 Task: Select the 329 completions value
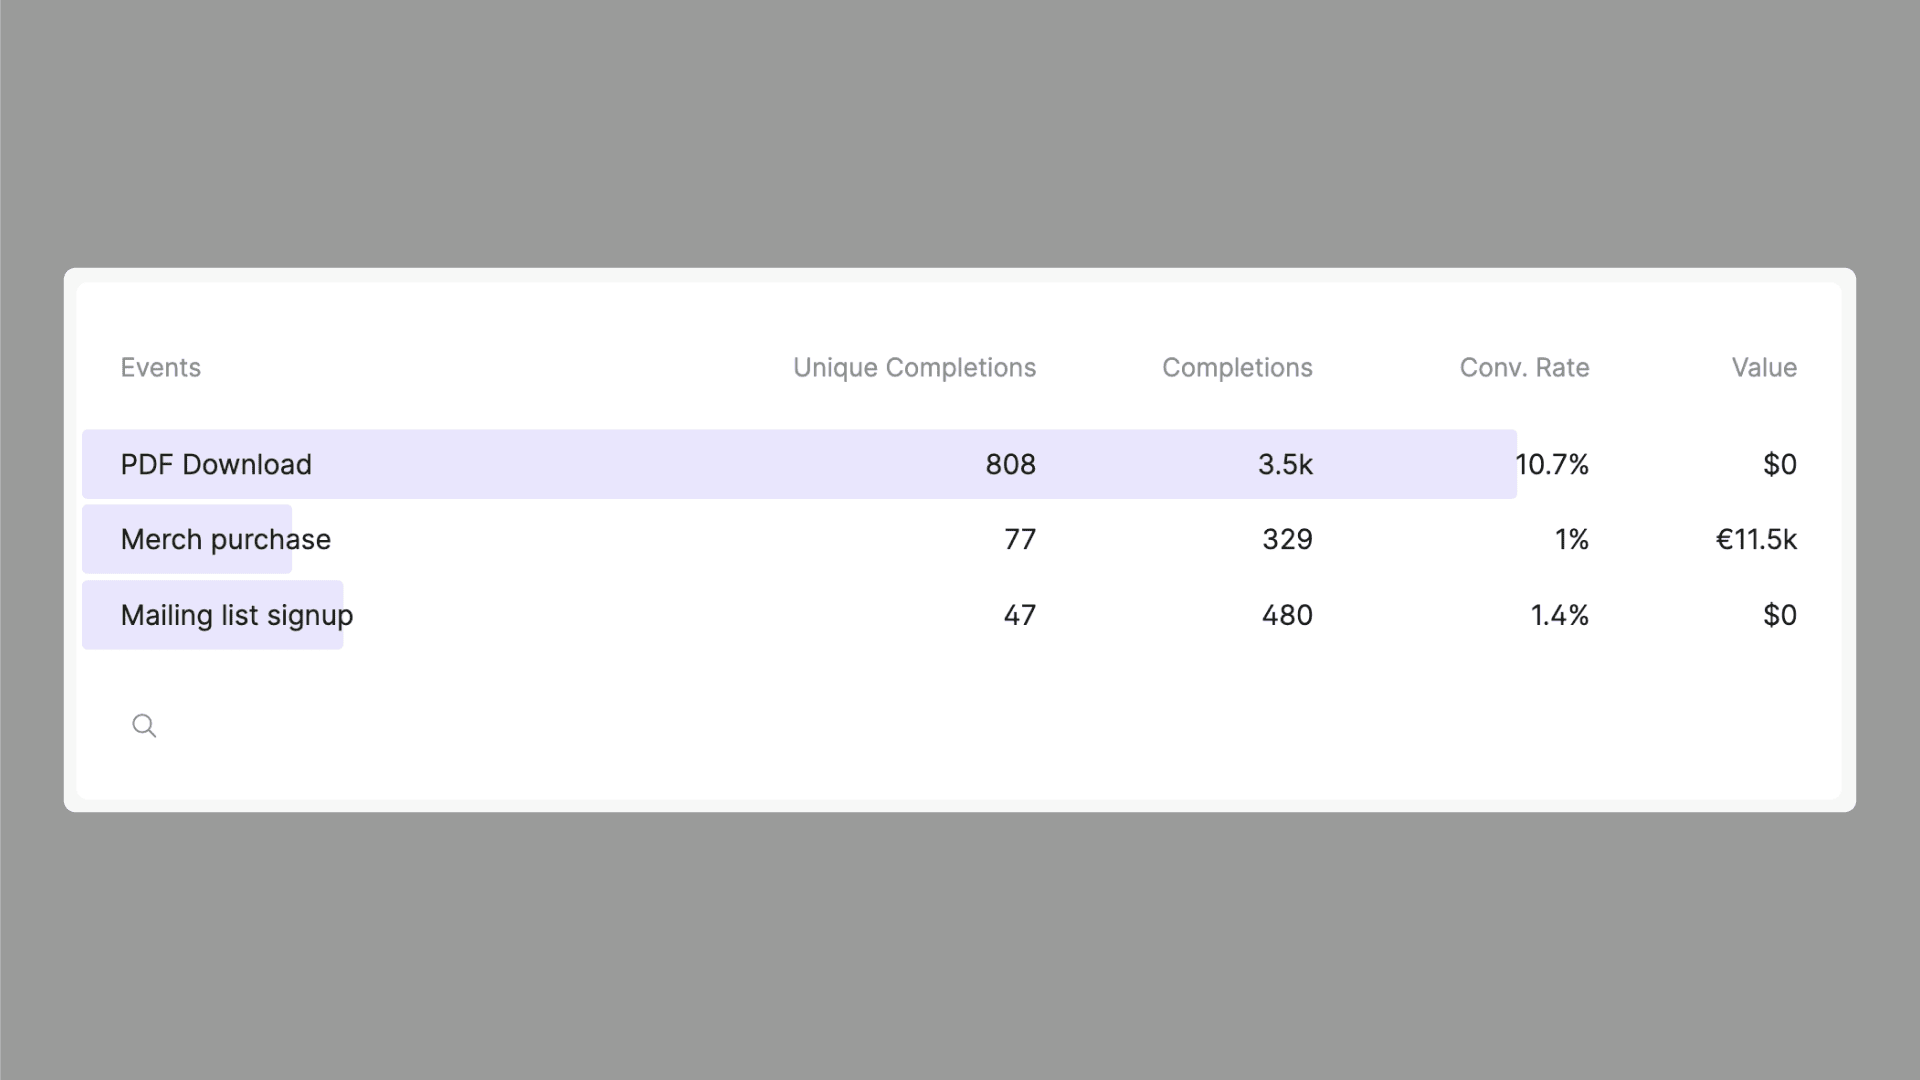point(1287,539)
